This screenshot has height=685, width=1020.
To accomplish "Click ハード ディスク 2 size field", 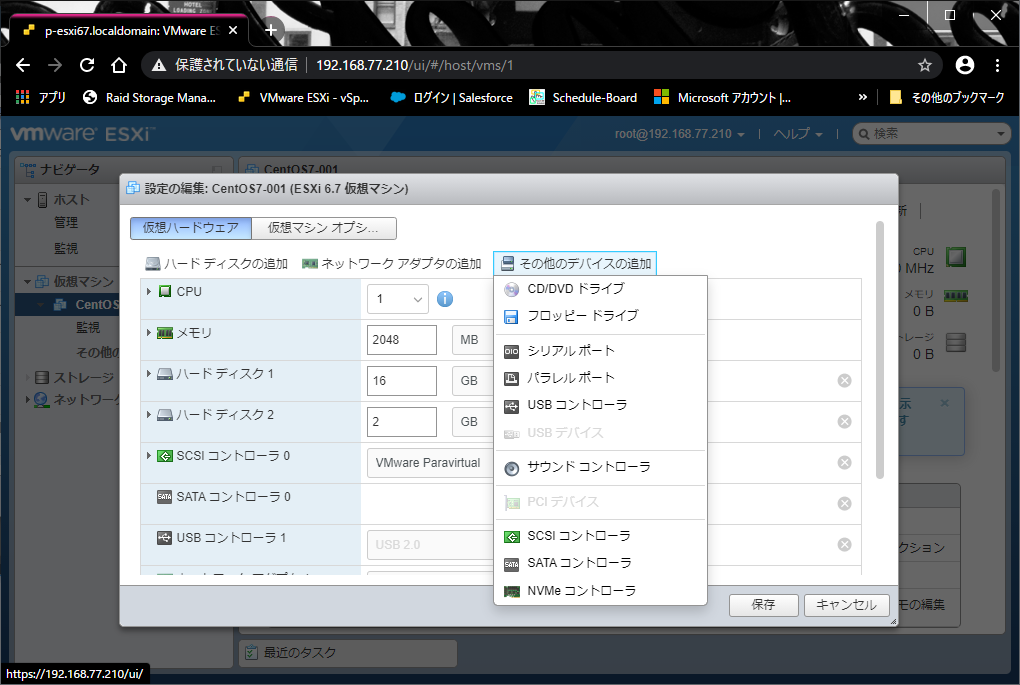I will click(x=401, y=422).
